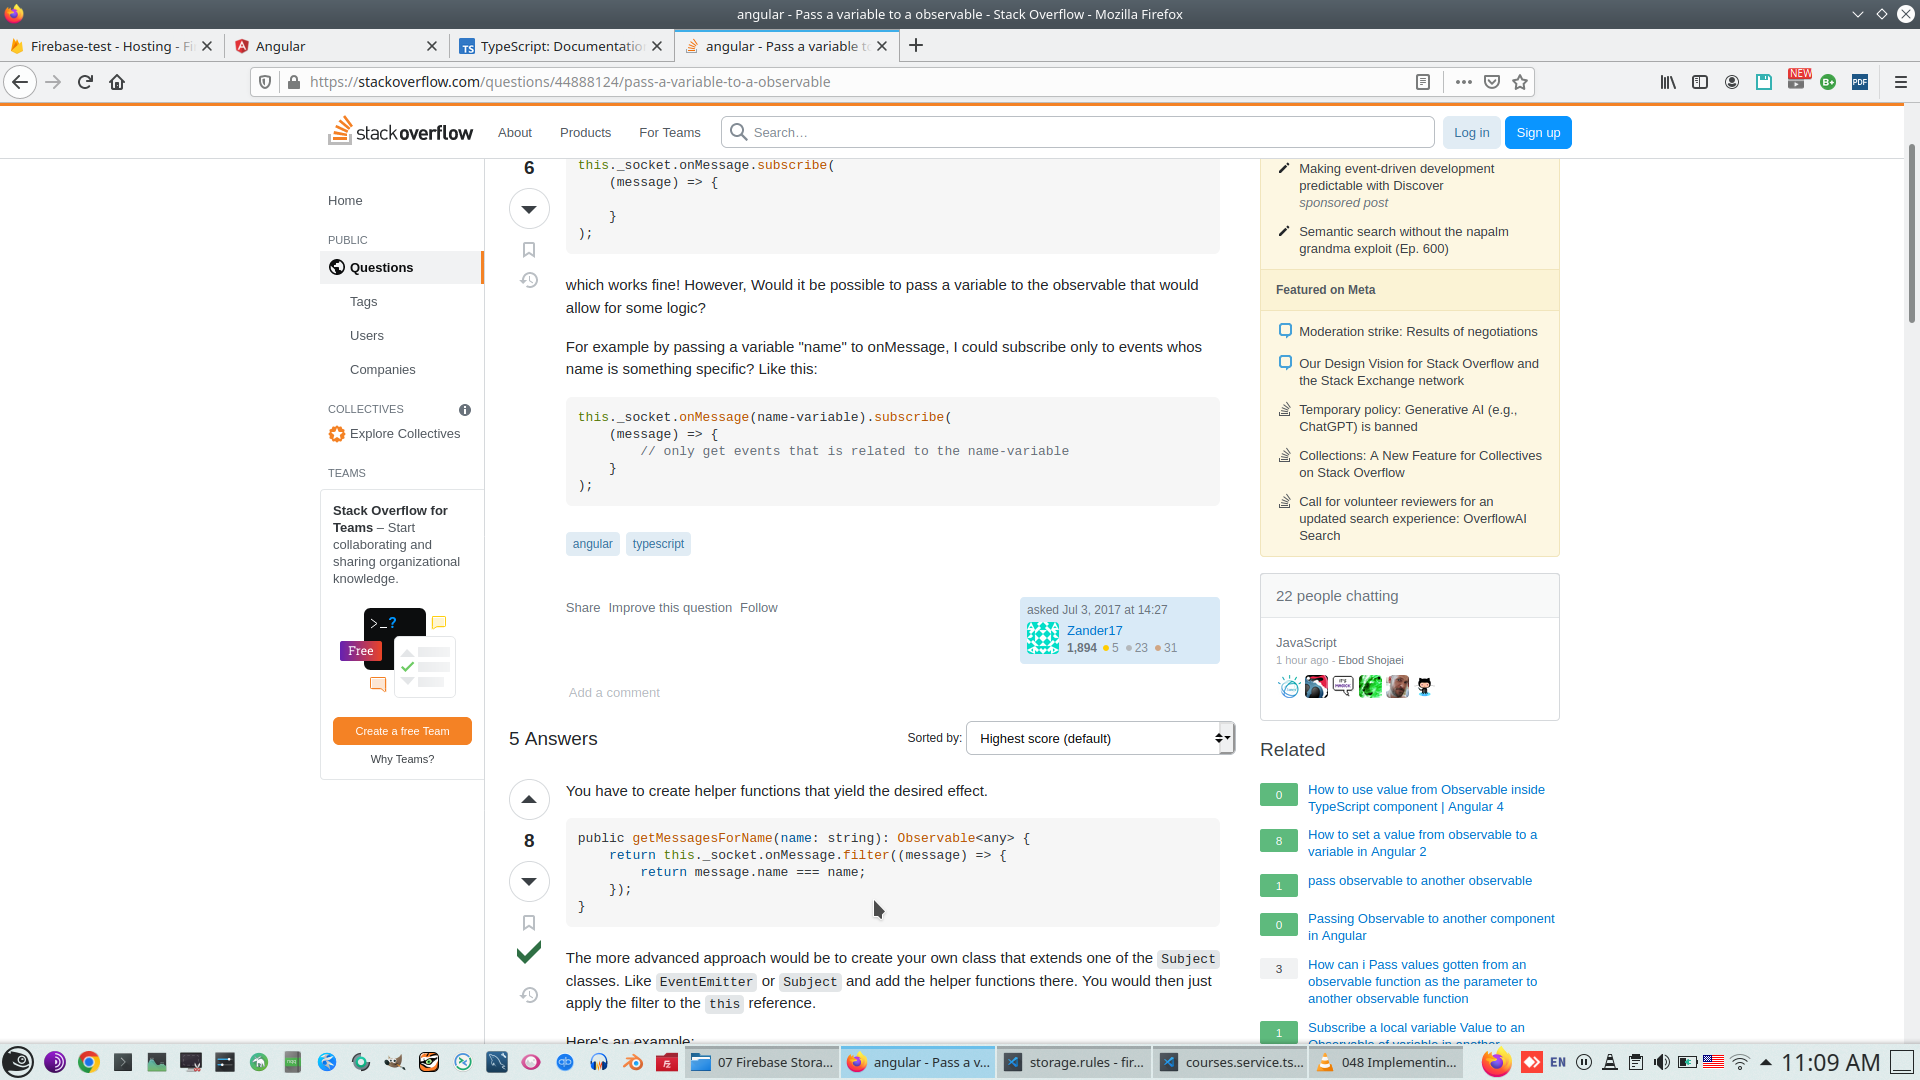Screen dimensions: 1920x1080
Task: Bookmark the question using the bookmark icon
Action: tap(529, 250)
